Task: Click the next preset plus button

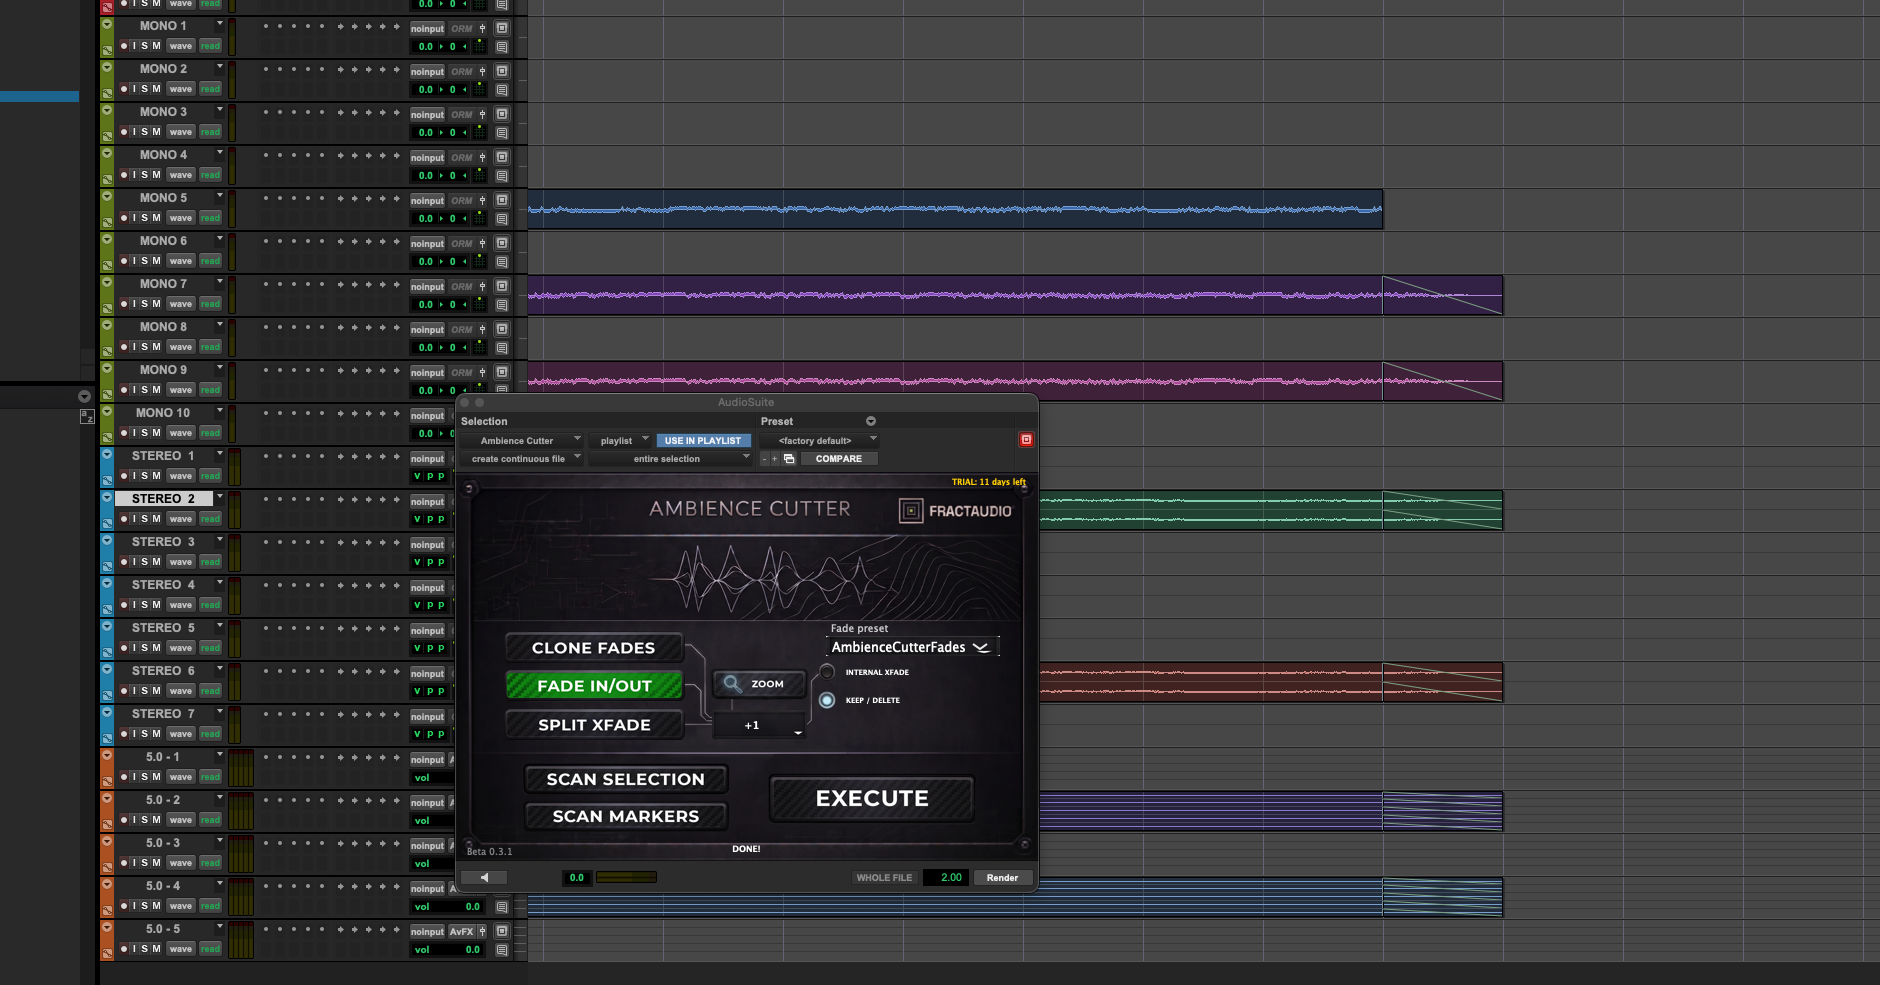Action: 774,459
